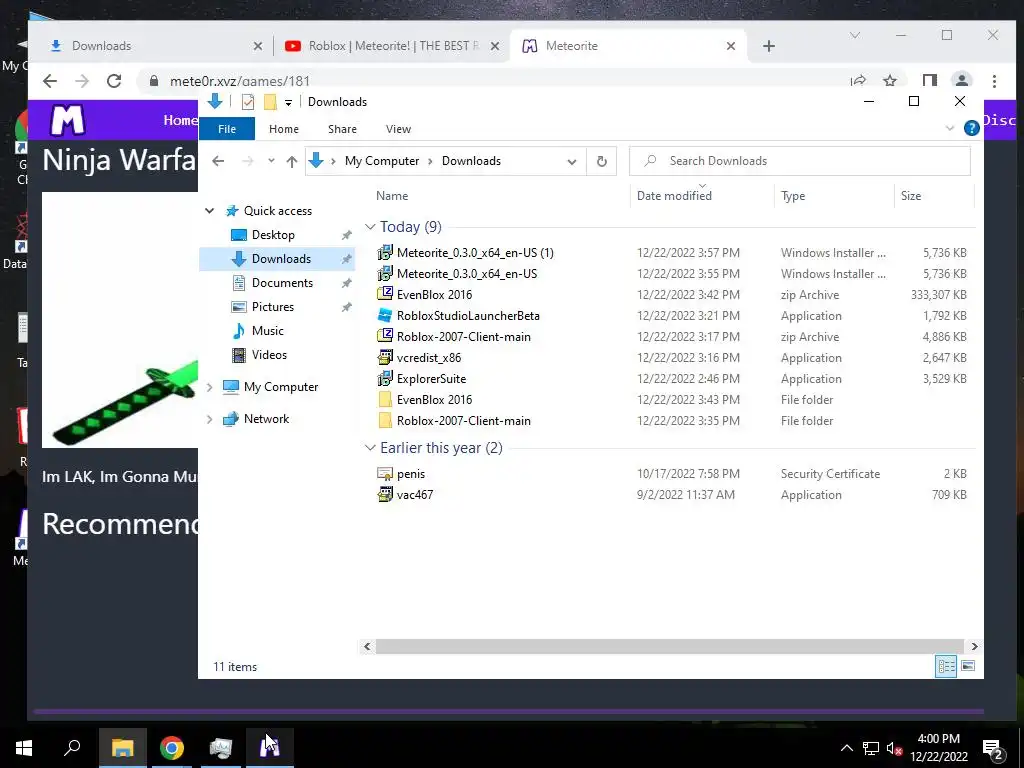Click My Computer in the address breadcrumb

tap(382, 161)
